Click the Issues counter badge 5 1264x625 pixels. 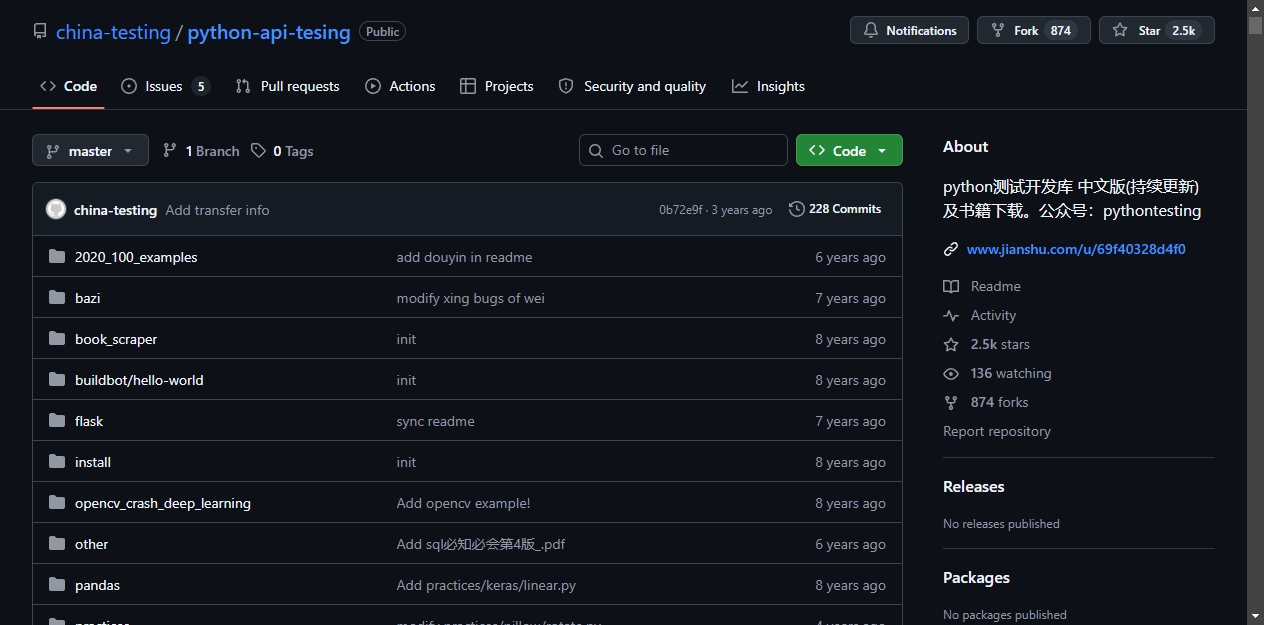coord(201,86)
